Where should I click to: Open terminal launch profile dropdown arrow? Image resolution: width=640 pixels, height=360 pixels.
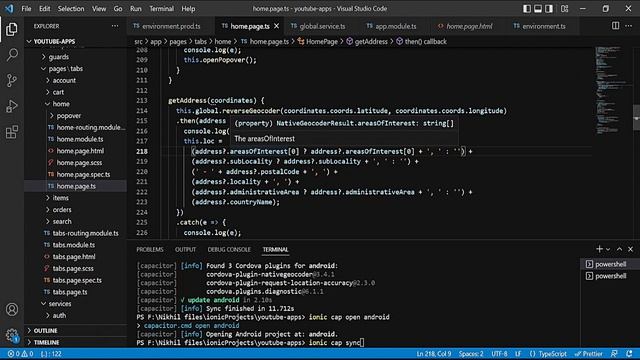(x=608, y=249)
